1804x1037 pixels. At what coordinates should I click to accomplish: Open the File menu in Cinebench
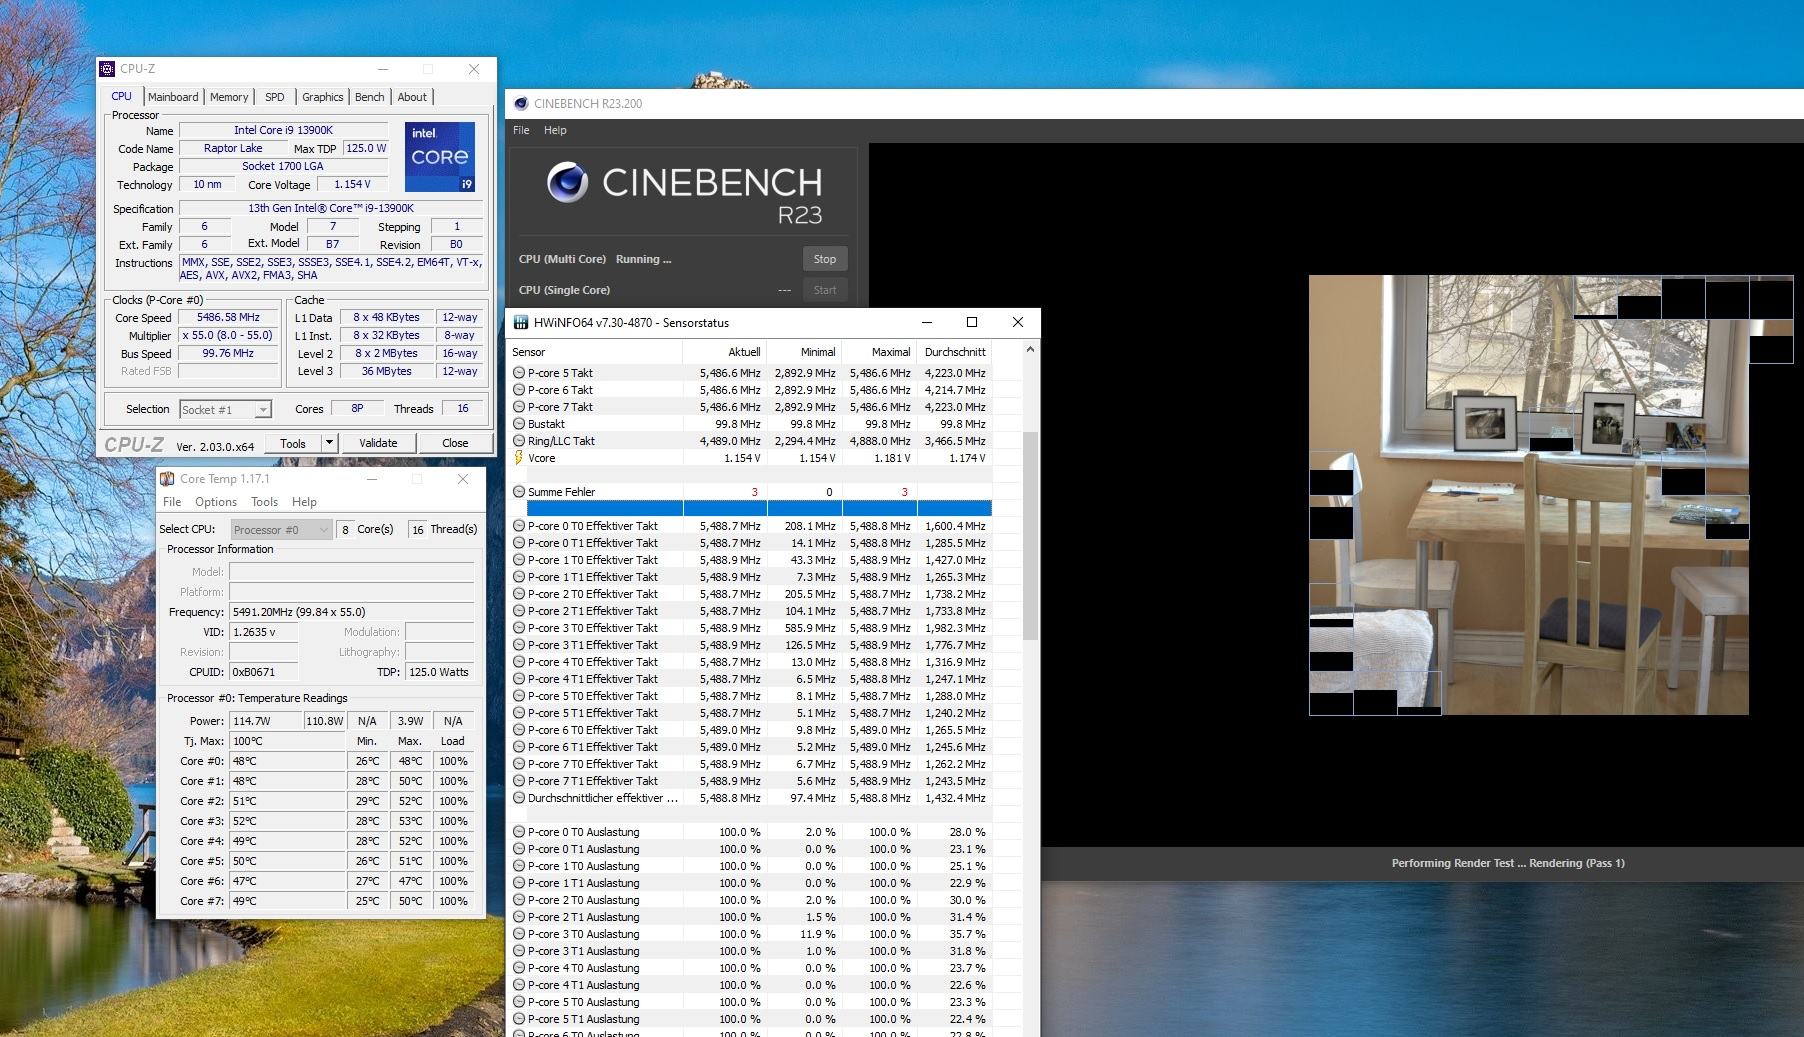521,130
